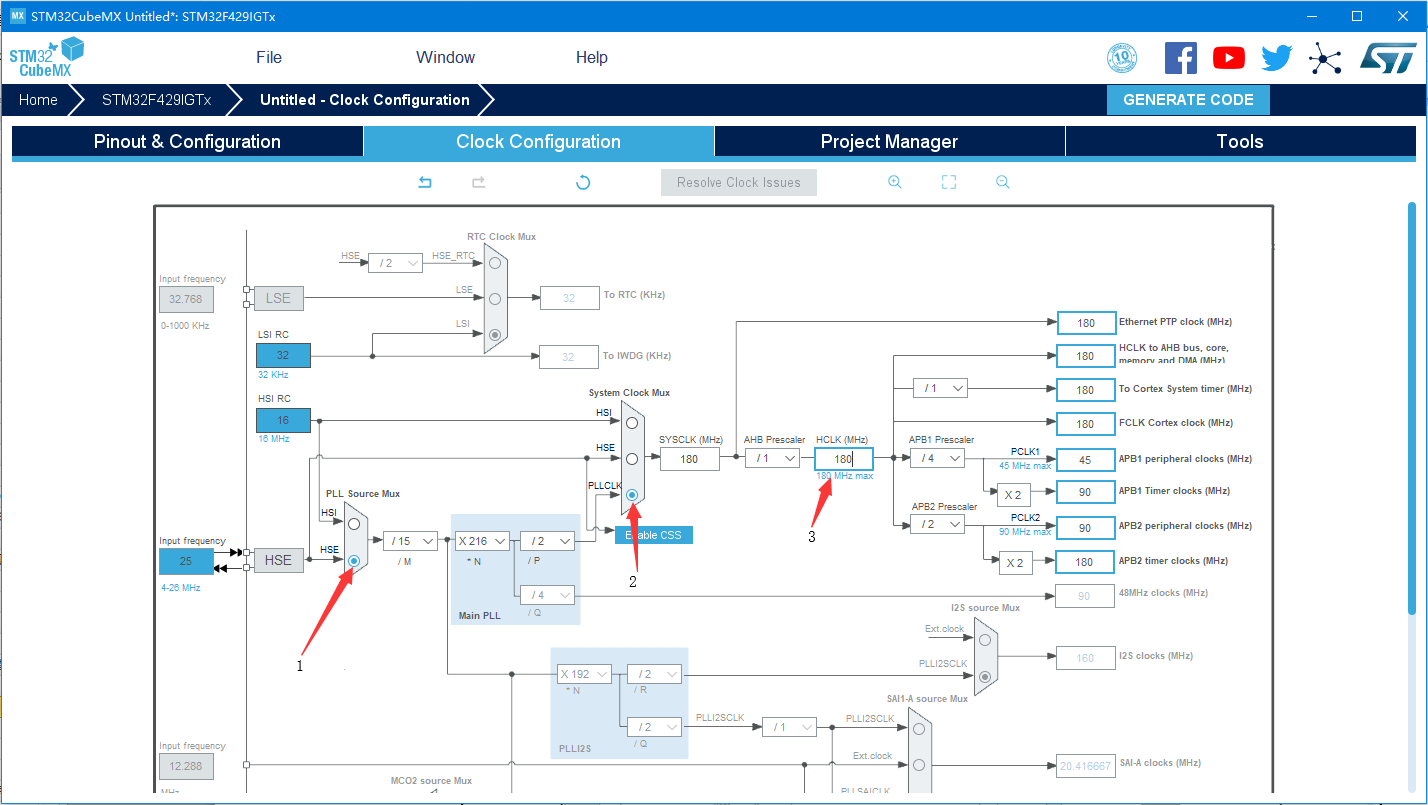Click Resolve Clock Issues button
Screen dimensions: 1428x805
tap(739, 182)
